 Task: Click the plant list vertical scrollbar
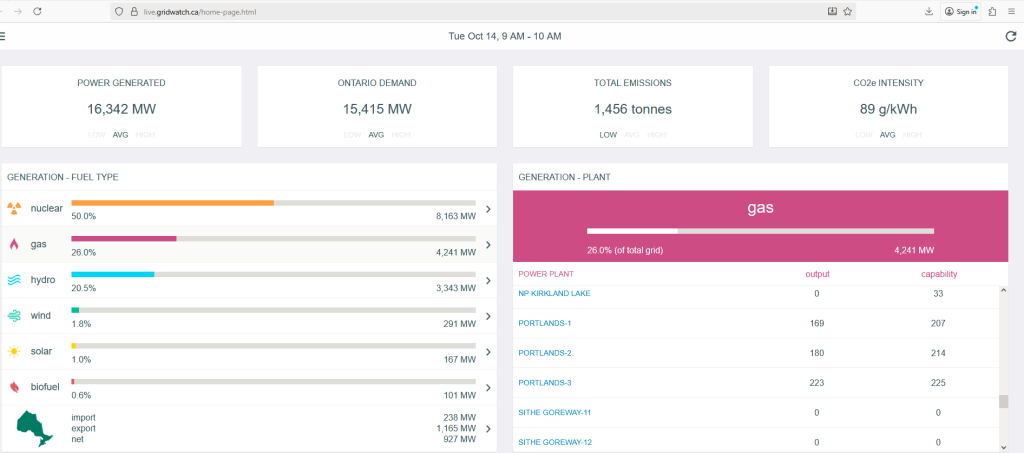[1003, 401]
